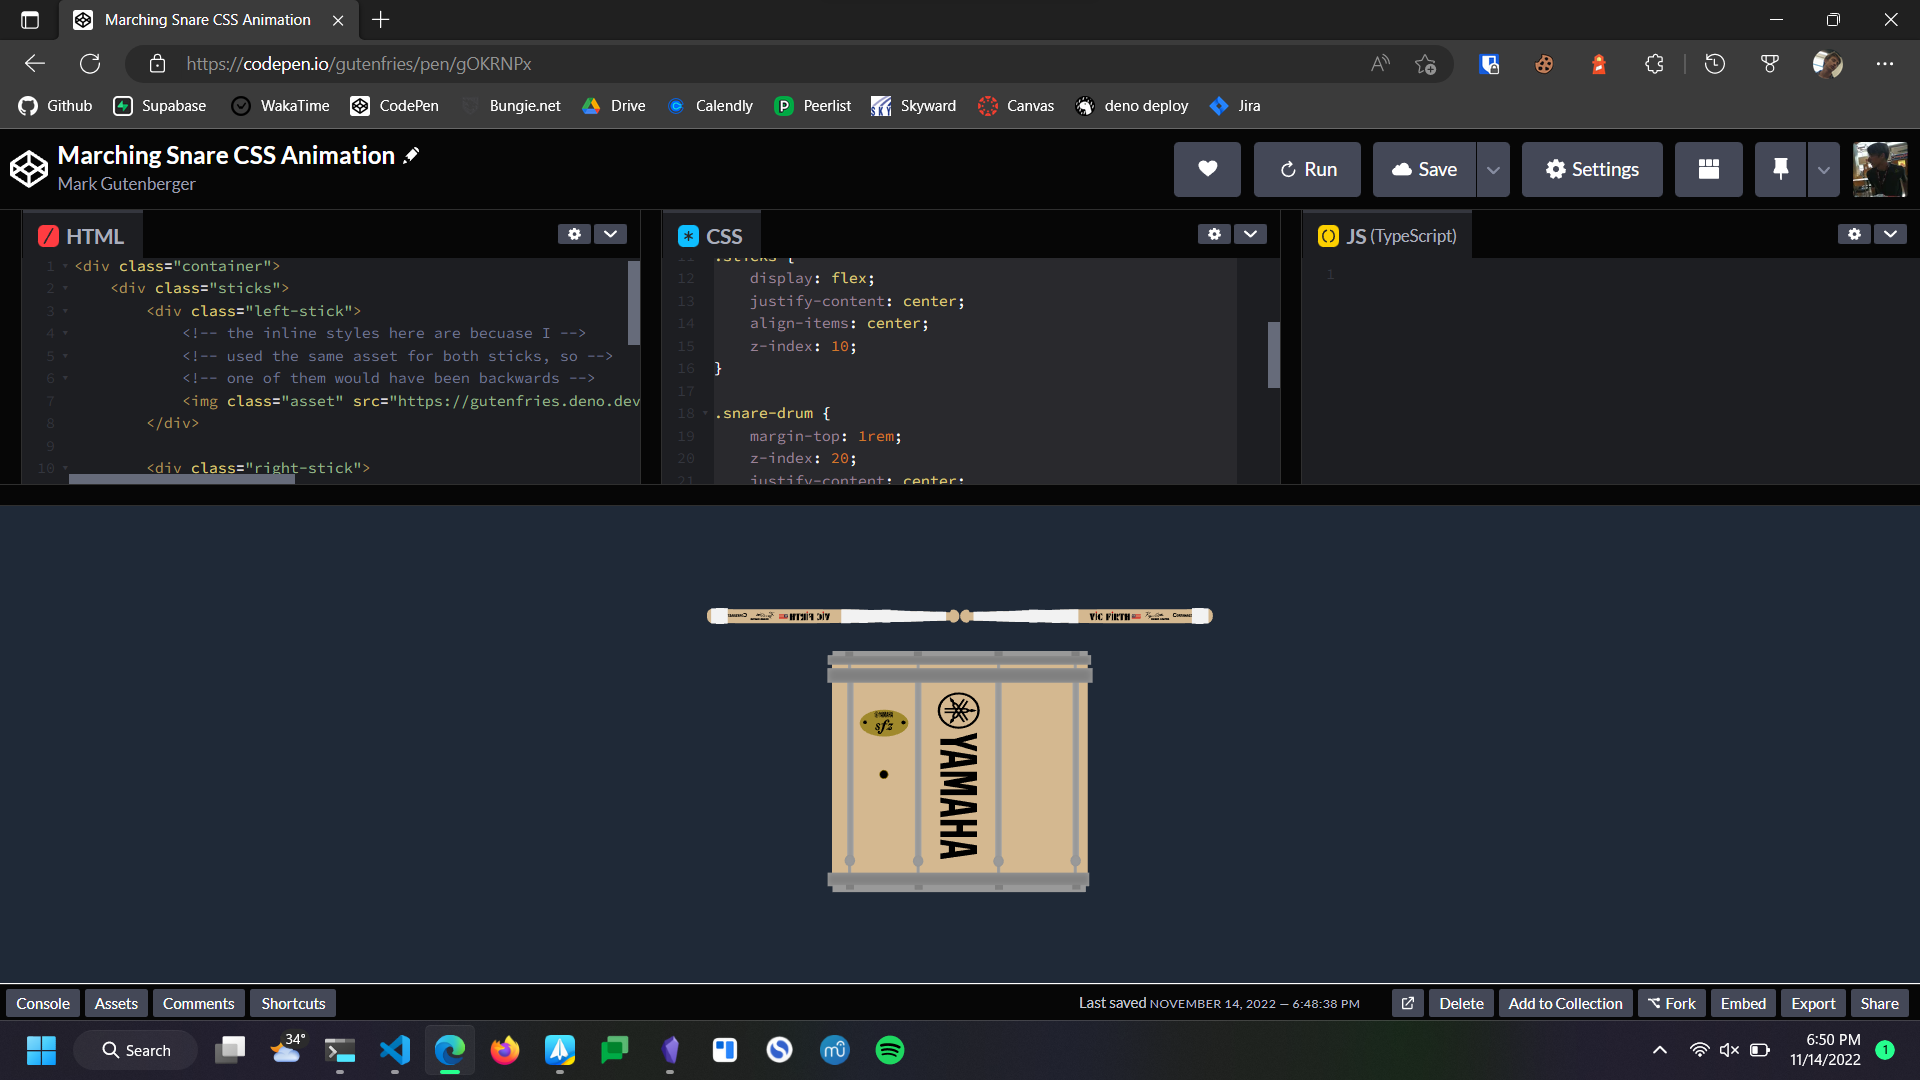Open Firefox from taskbar

point(505,1050)
